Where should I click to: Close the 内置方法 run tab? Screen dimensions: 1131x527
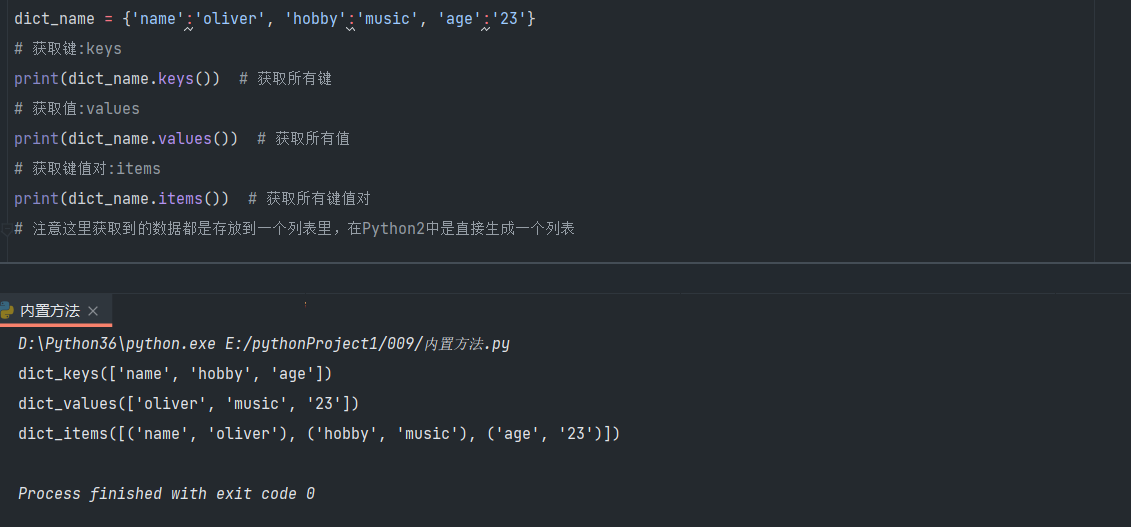click(93, 312)
